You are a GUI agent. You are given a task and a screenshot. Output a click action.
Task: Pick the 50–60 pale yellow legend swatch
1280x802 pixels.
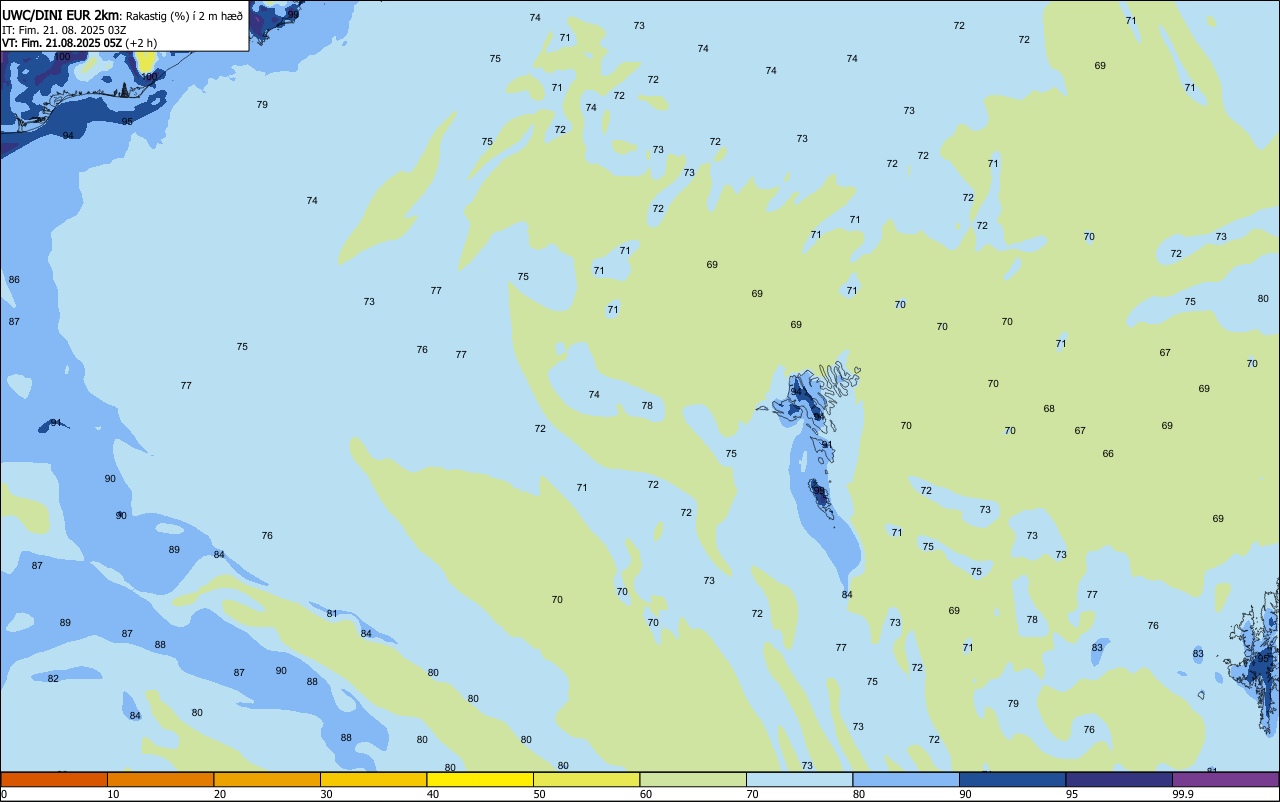click(x=586, y=779)
